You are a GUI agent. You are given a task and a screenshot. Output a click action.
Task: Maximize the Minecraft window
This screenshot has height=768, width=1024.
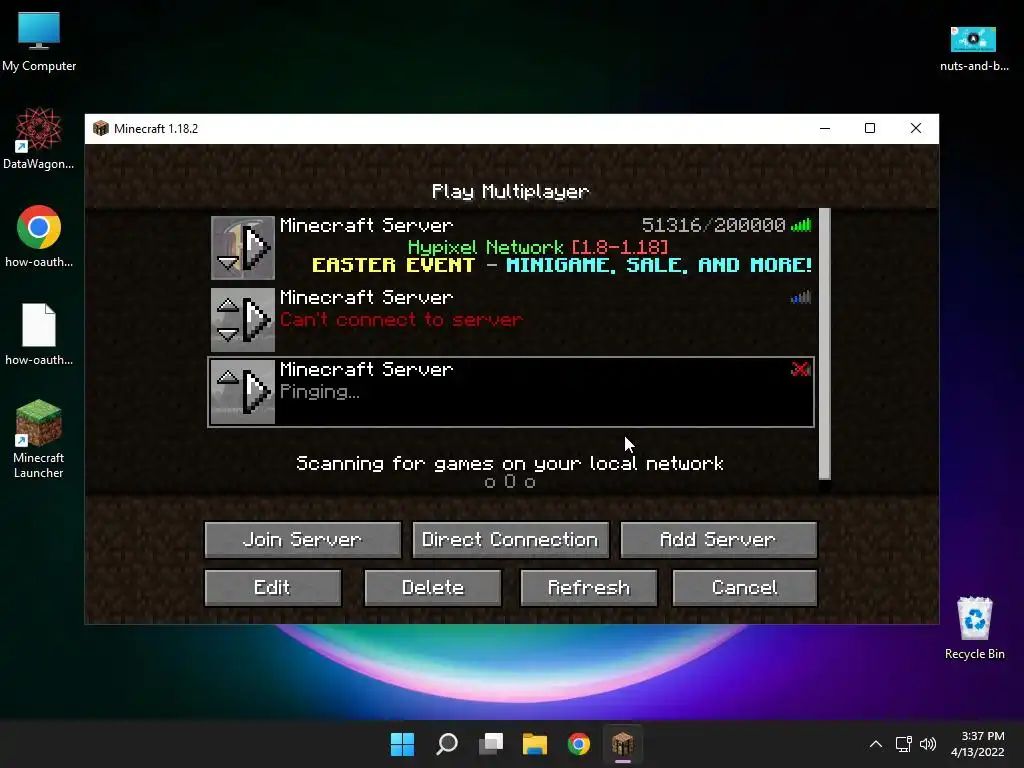pos(870,128)
